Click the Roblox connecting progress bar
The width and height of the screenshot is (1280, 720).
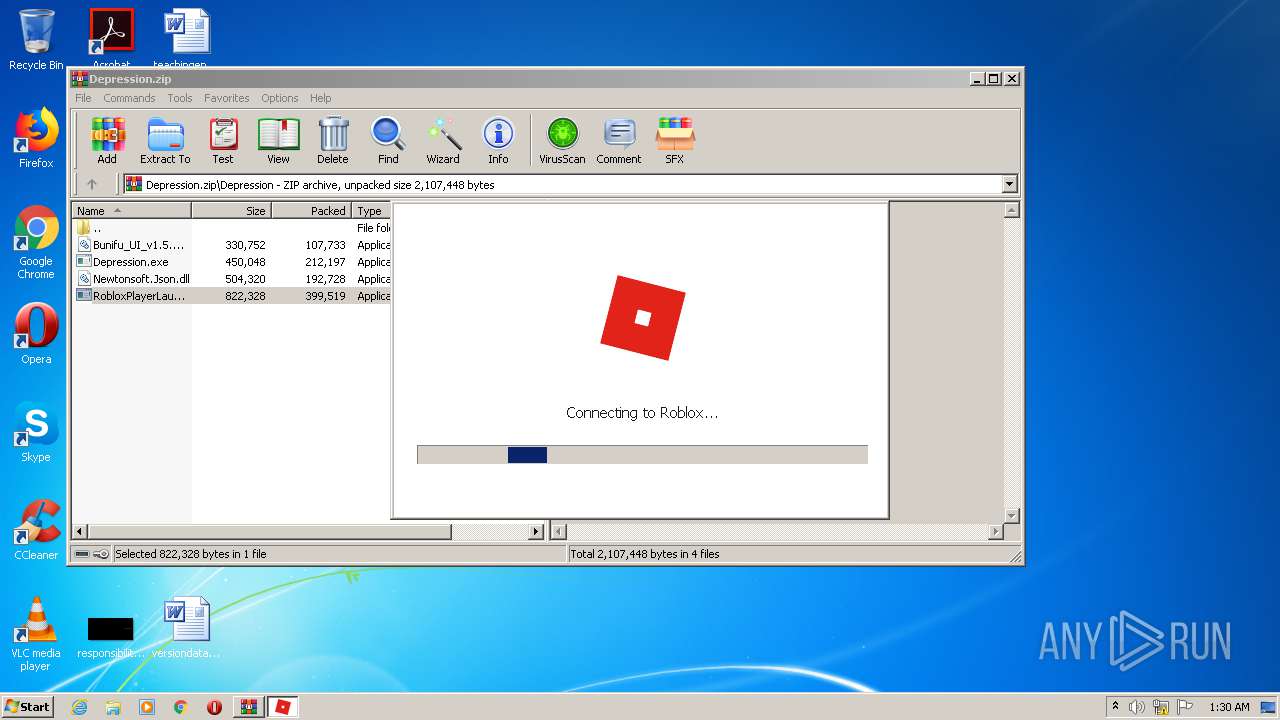642,455
